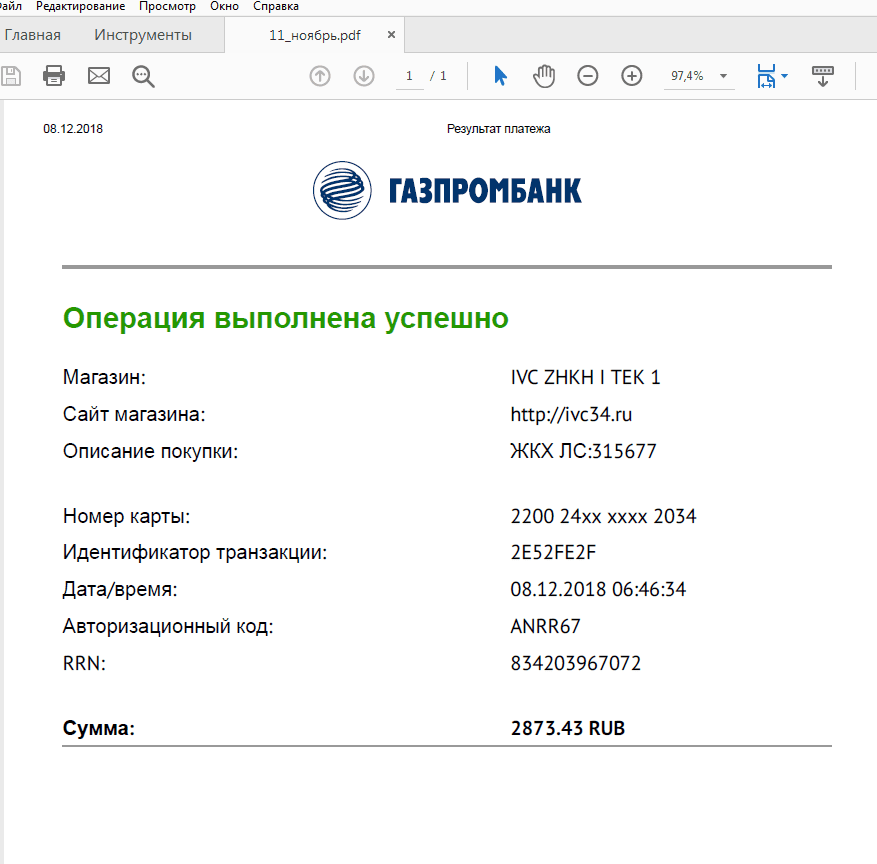Click RRN value 834203967072
Screen dimensions: 877x864
[x=576, y=663]
